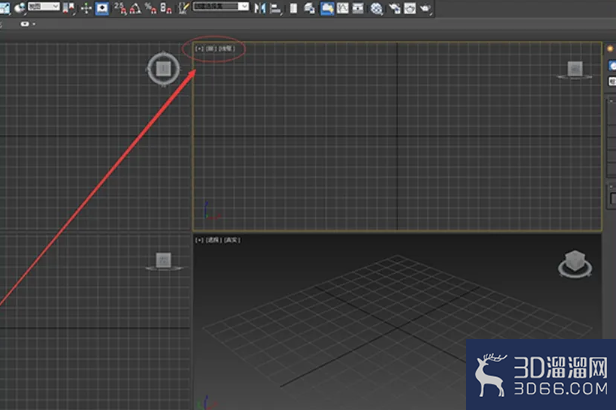This screenshot has width=616, height=410.
Task: Toggle the 2.5D Snaps magnet
Action: coord(121,8)
